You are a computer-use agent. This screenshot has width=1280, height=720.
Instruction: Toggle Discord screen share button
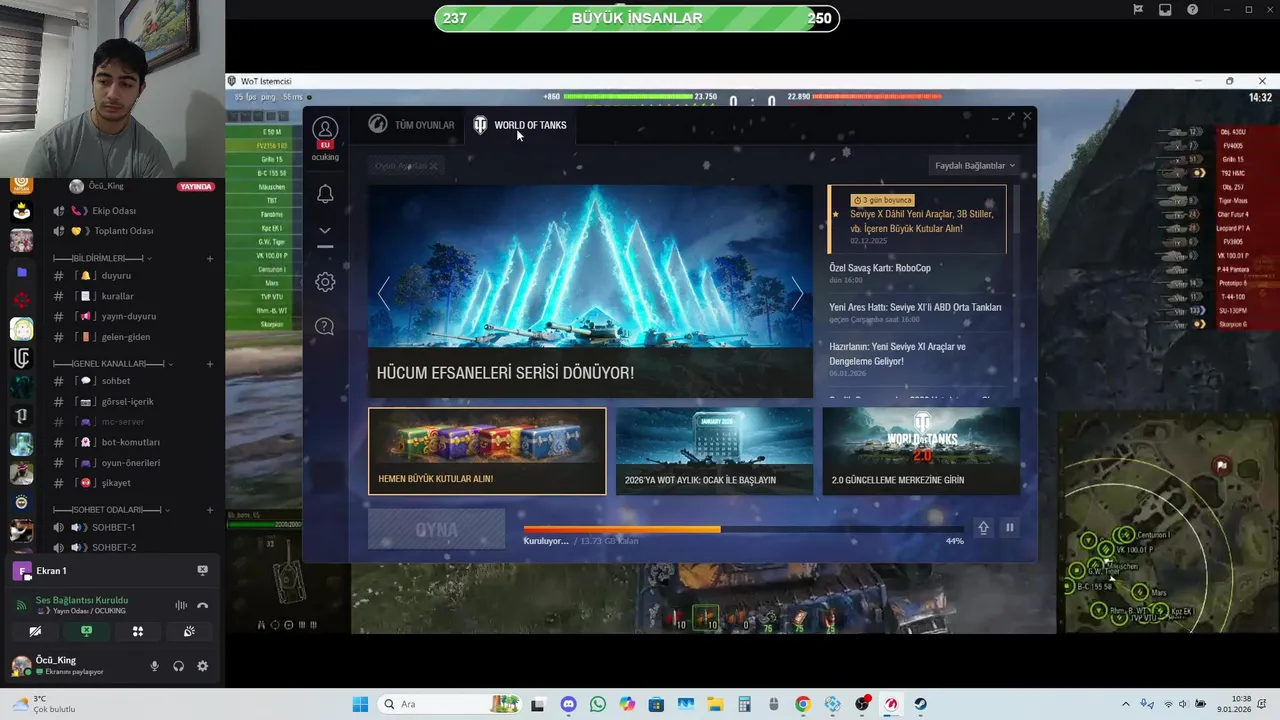click(x=86, y=631)
